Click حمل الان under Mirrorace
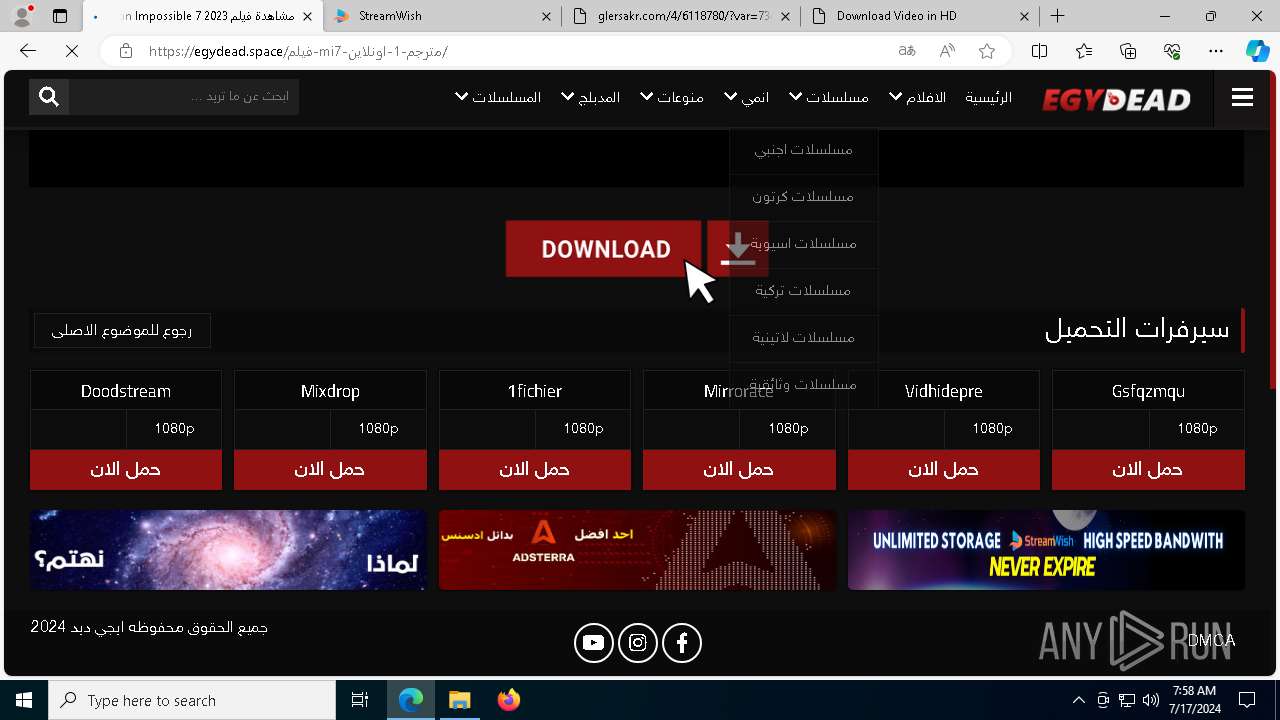This screenshot has width=1280, height=720. click(x=739, y=469)
